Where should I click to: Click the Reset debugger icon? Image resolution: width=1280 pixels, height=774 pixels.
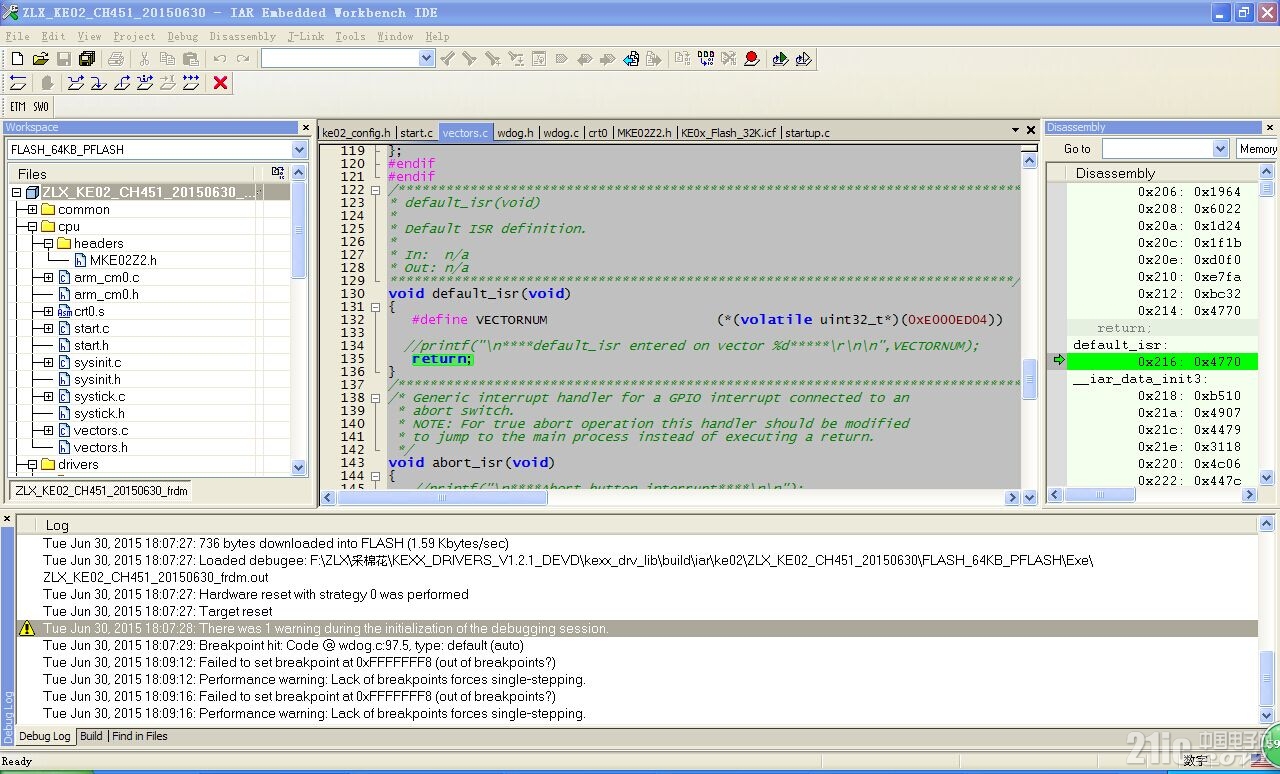[x=18, y=83]
